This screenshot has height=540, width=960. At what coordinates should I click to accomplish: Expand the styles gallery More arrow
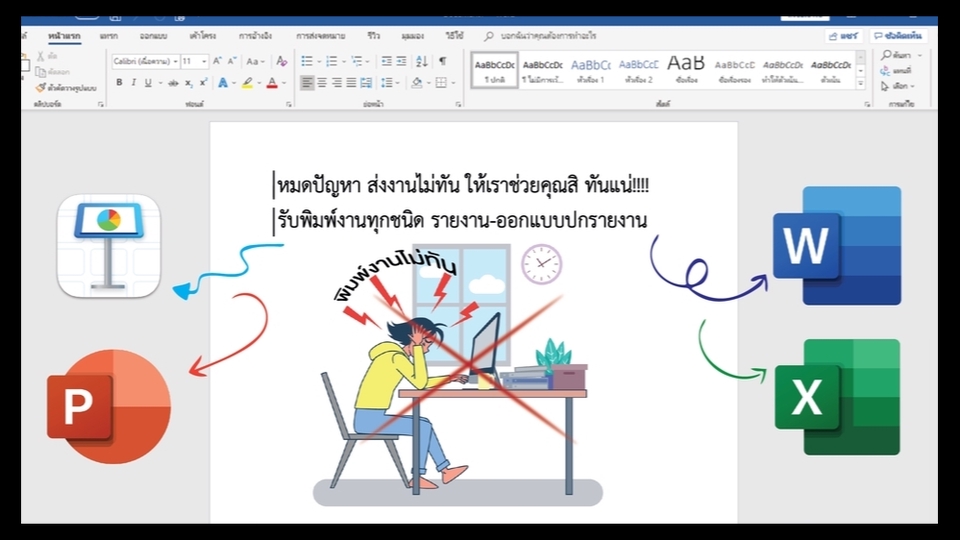click(x=861, y=84)
